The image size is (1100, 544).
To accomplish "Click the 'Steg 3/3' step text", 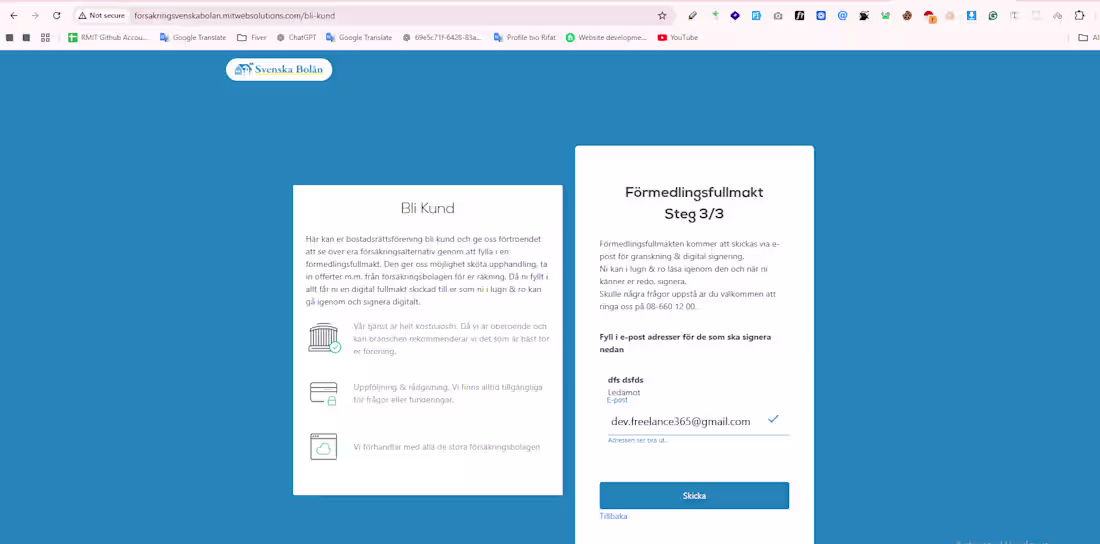I will pos(694,214).
